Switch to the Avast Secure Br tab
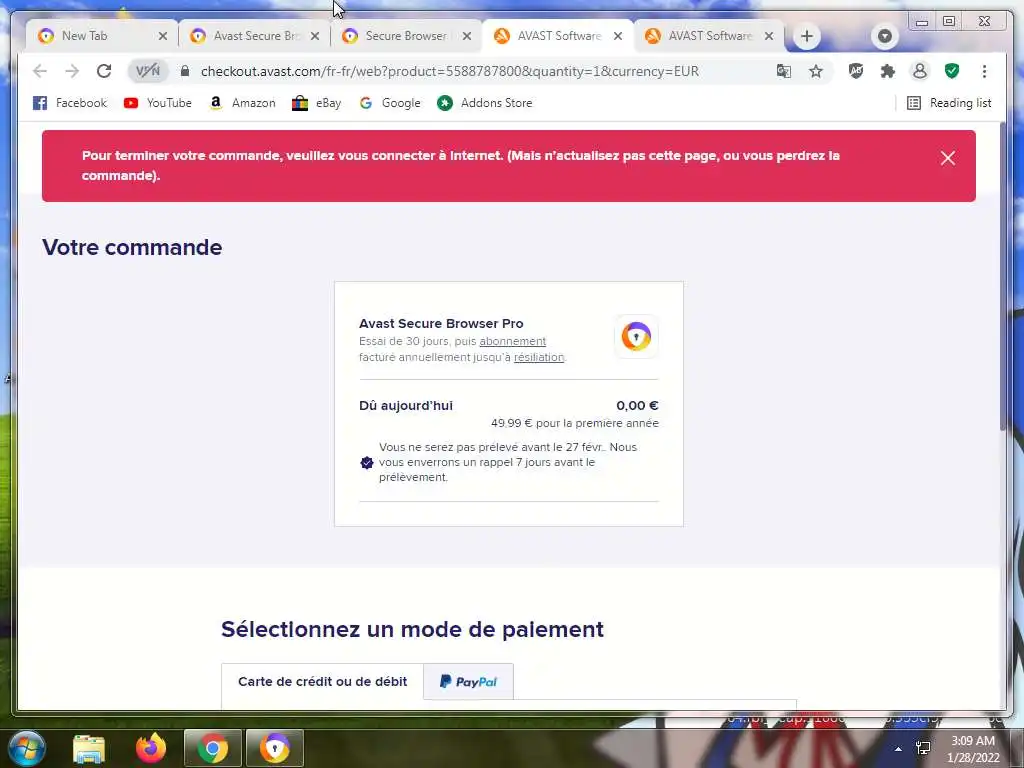Viewport: 1024px width, 768px height. [256, 36]
